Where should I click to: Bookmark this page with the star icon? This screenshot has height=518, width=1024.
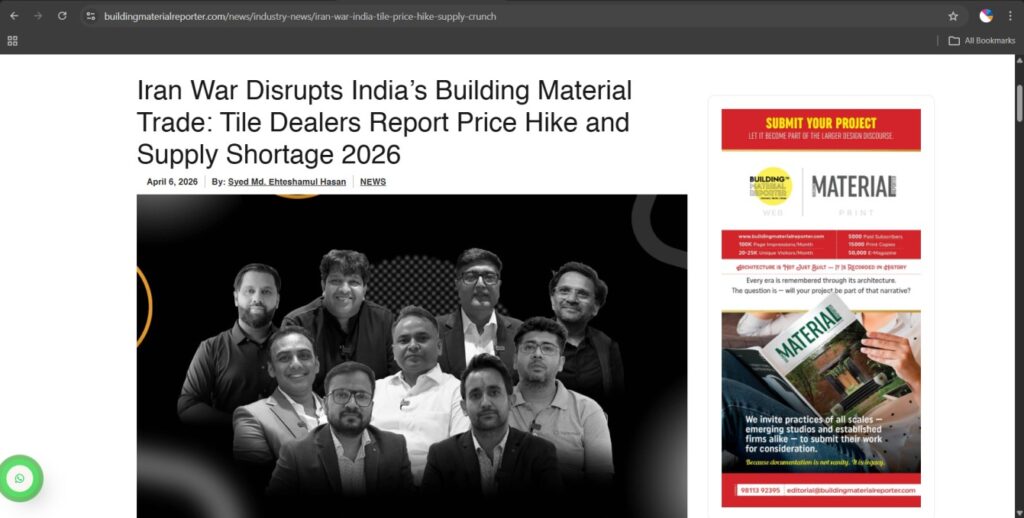(953, 16)
